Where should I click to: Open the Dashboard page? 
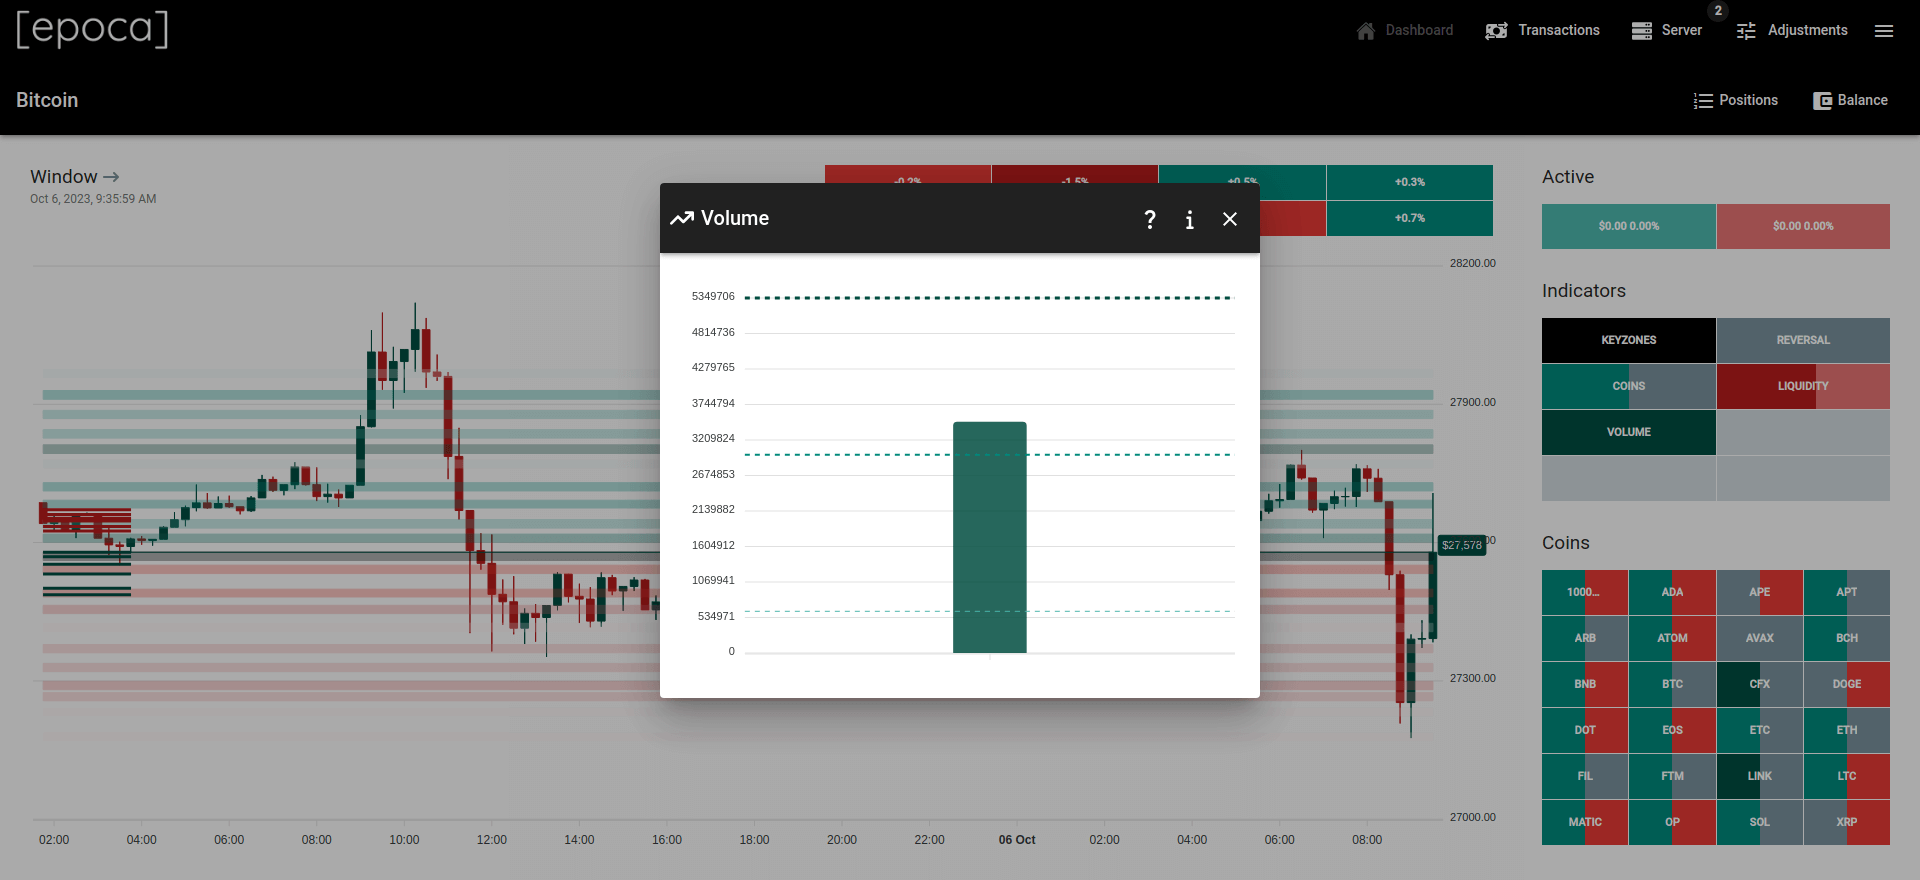click(1405, 31)
